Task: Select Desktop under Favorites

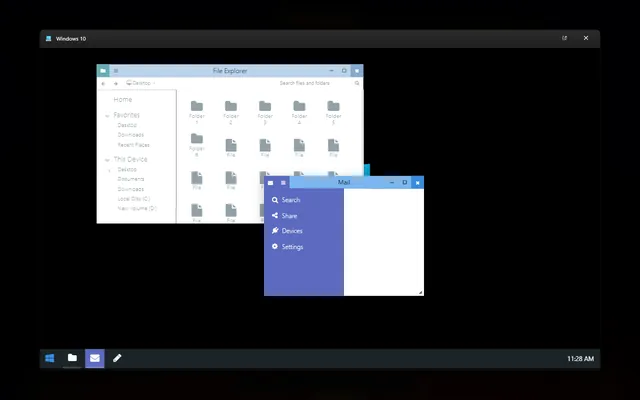Action: pos(127,125)
